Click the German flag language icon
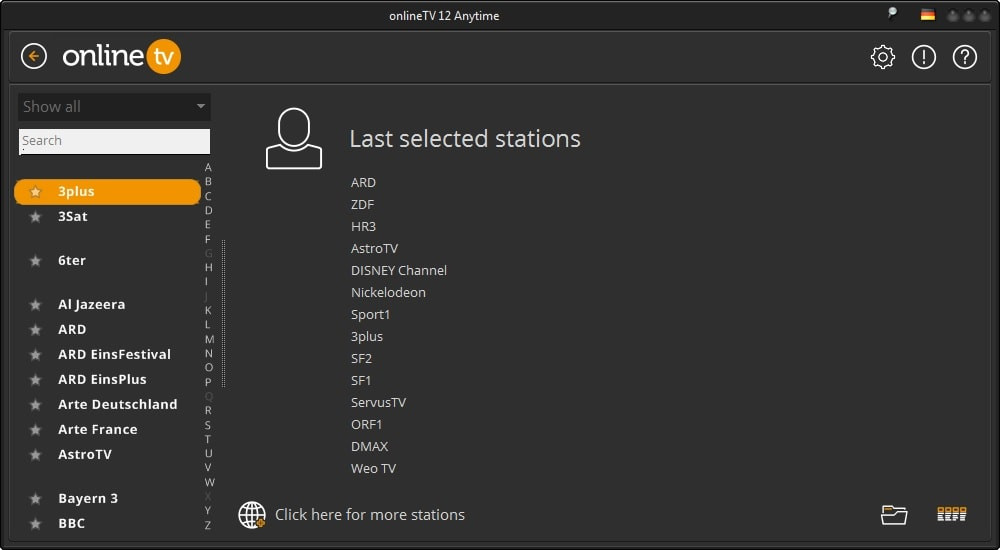This screenshot has width=1000, height=550. pyautogui.click(x=928, y=15)
